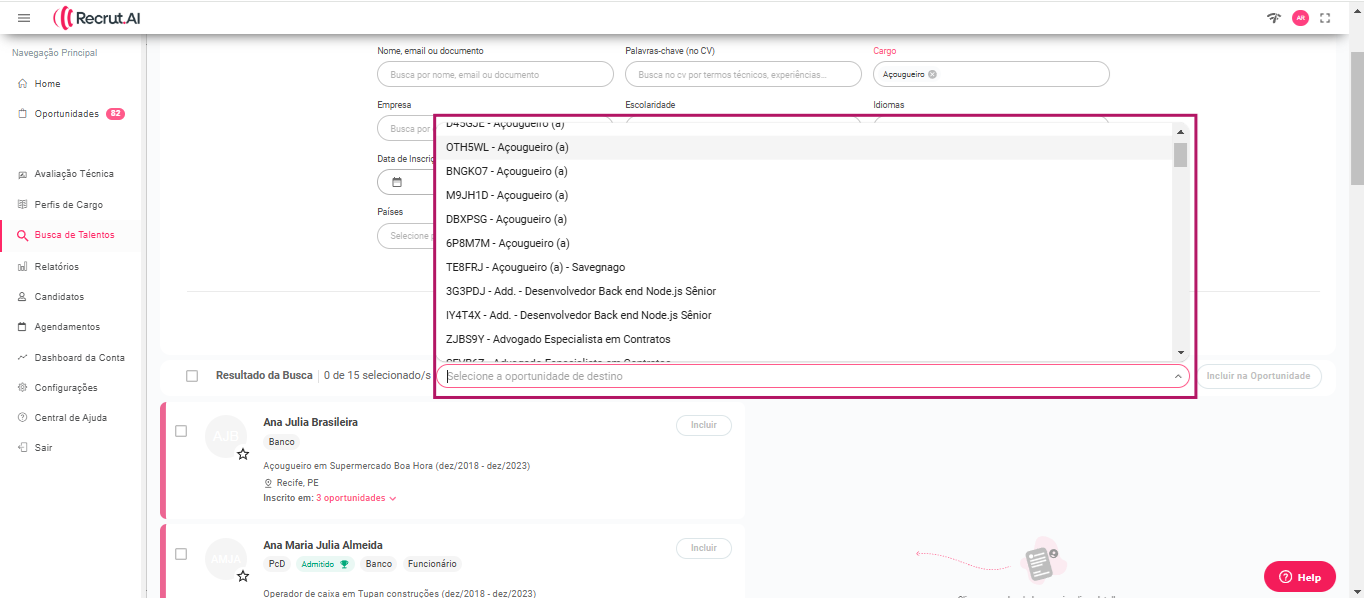Screen dimensions: 1364x598
Task: Click the connection status wifi icon
Action: click(1273, 18)
